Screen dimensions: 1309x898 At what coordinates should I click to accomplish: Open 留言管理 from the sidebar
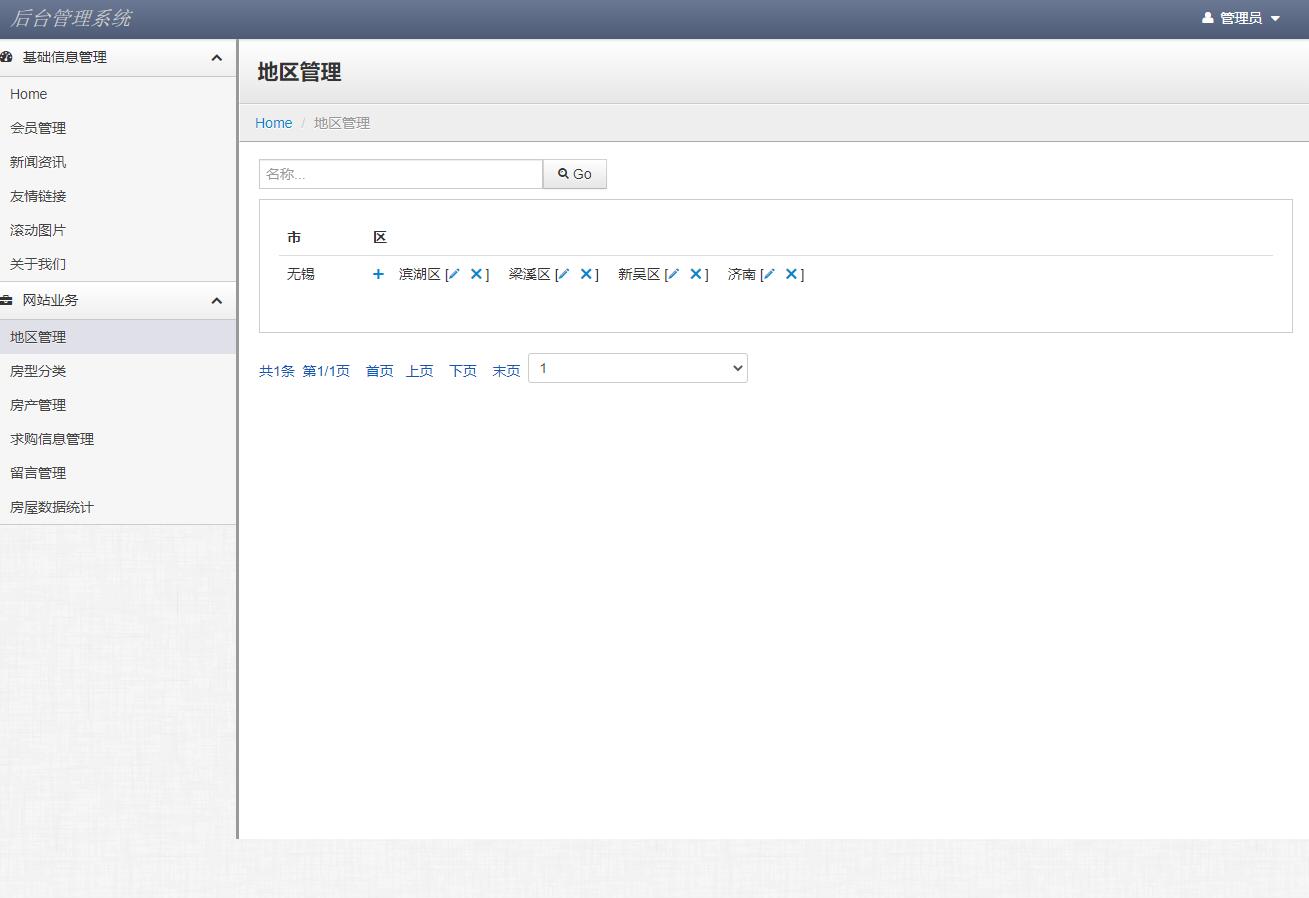[37, 473]
